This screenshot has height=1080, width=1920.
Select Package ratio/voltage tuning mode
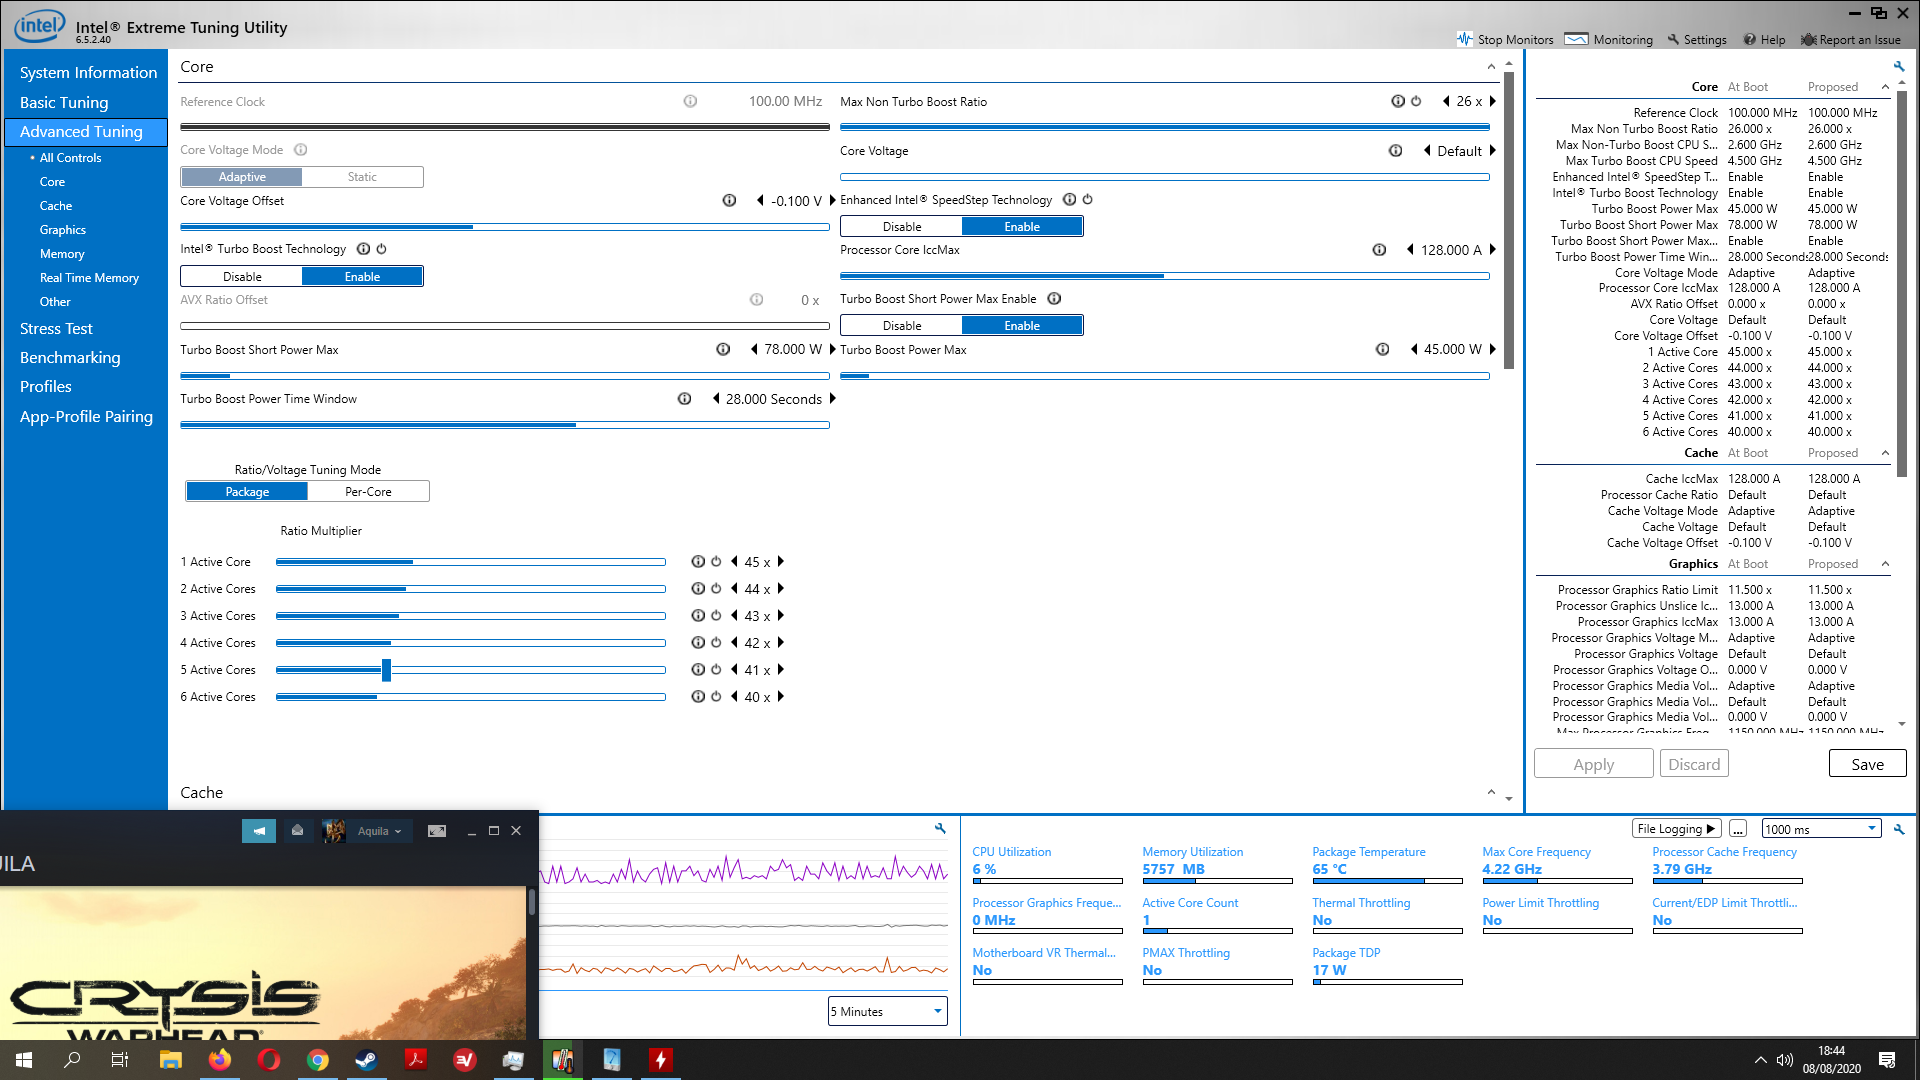click(x=247, y=492)
